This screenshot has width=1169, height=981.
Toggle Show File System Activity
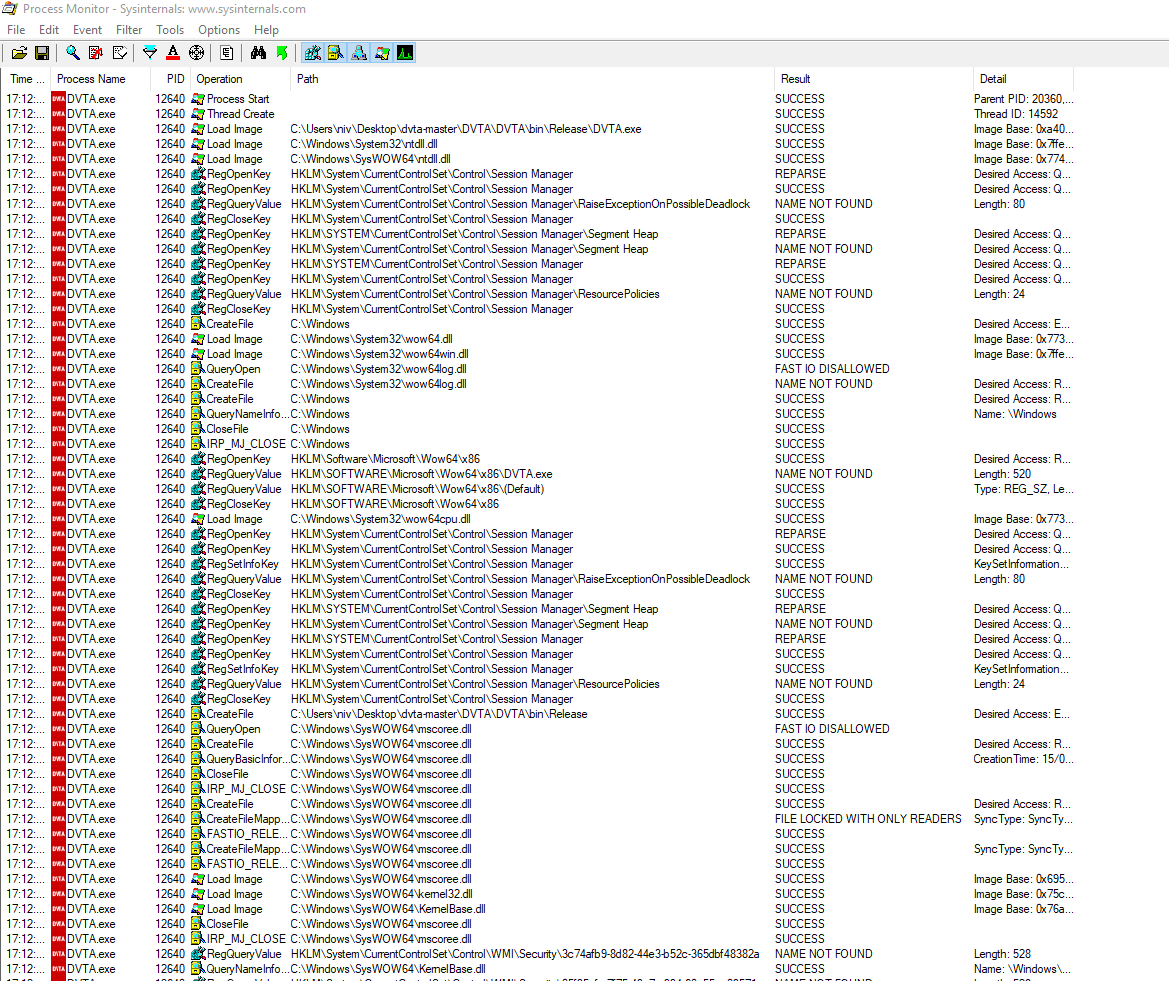click(335, 53)
